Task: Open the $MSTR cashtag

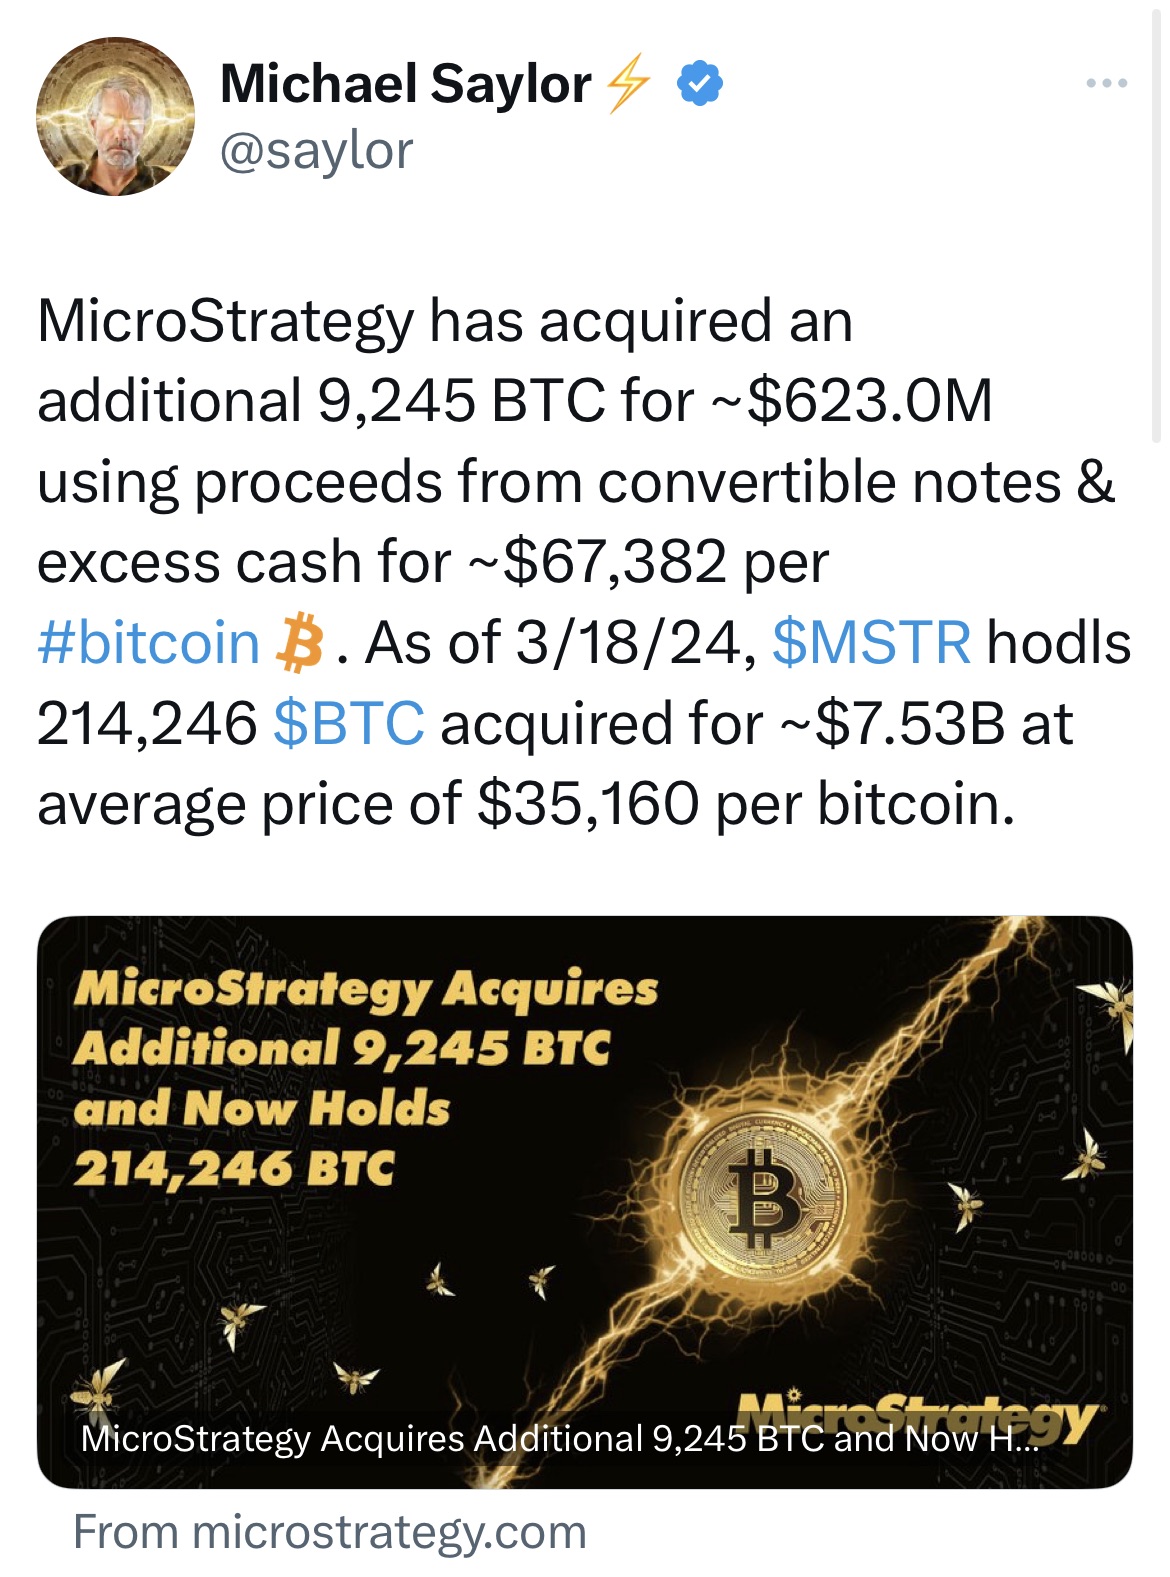Action: tap(871, 643)
